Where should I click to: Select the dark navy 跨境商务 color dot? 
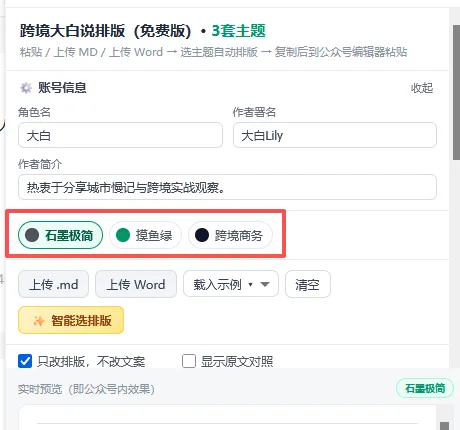(x=202, y=235)
